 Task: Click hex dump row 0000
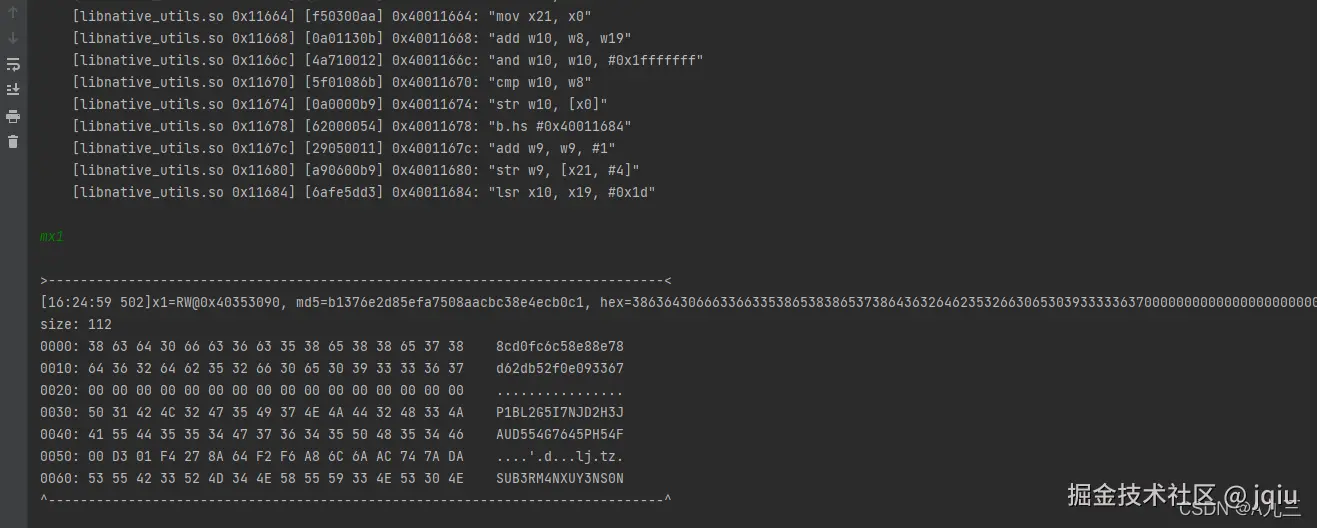[x=332, y=346]
